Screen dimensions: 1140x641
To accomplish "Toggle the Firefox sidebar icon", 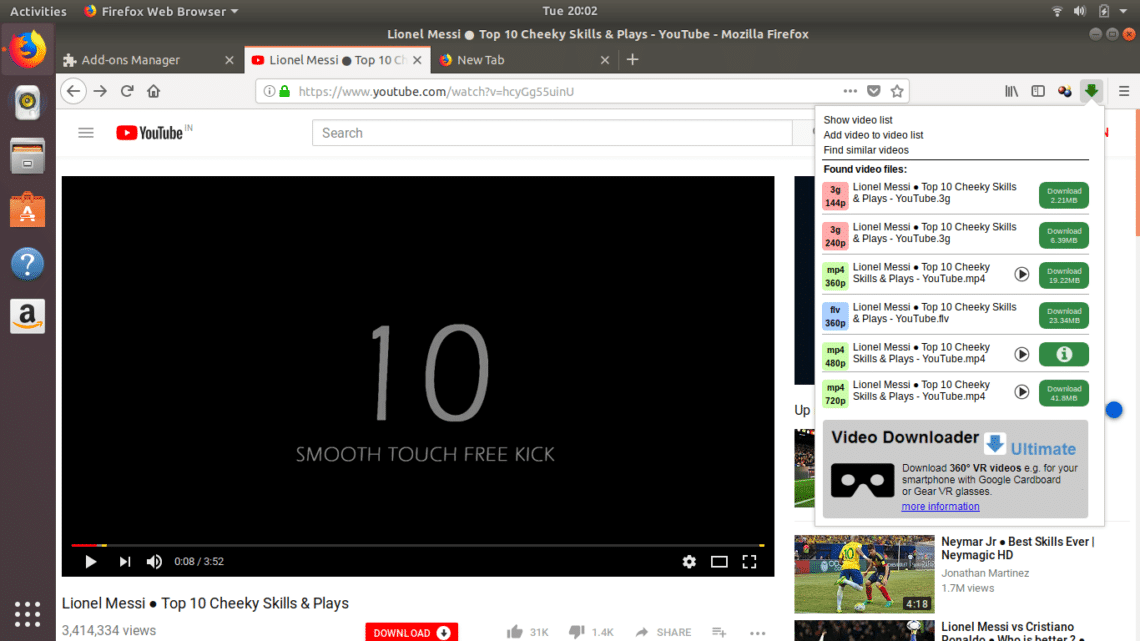I will tap(1038, 91).
